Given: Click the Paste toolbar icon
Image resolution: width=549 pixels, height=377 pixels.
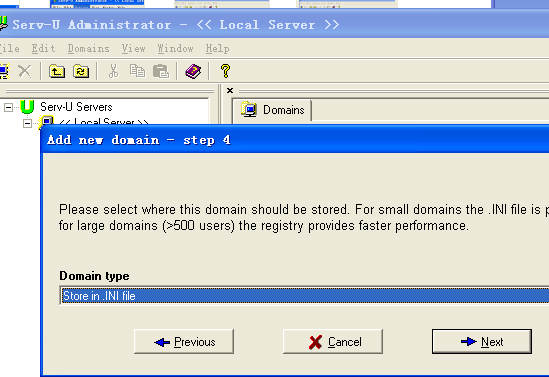Looking at the screenshot, I should (161, 71).
